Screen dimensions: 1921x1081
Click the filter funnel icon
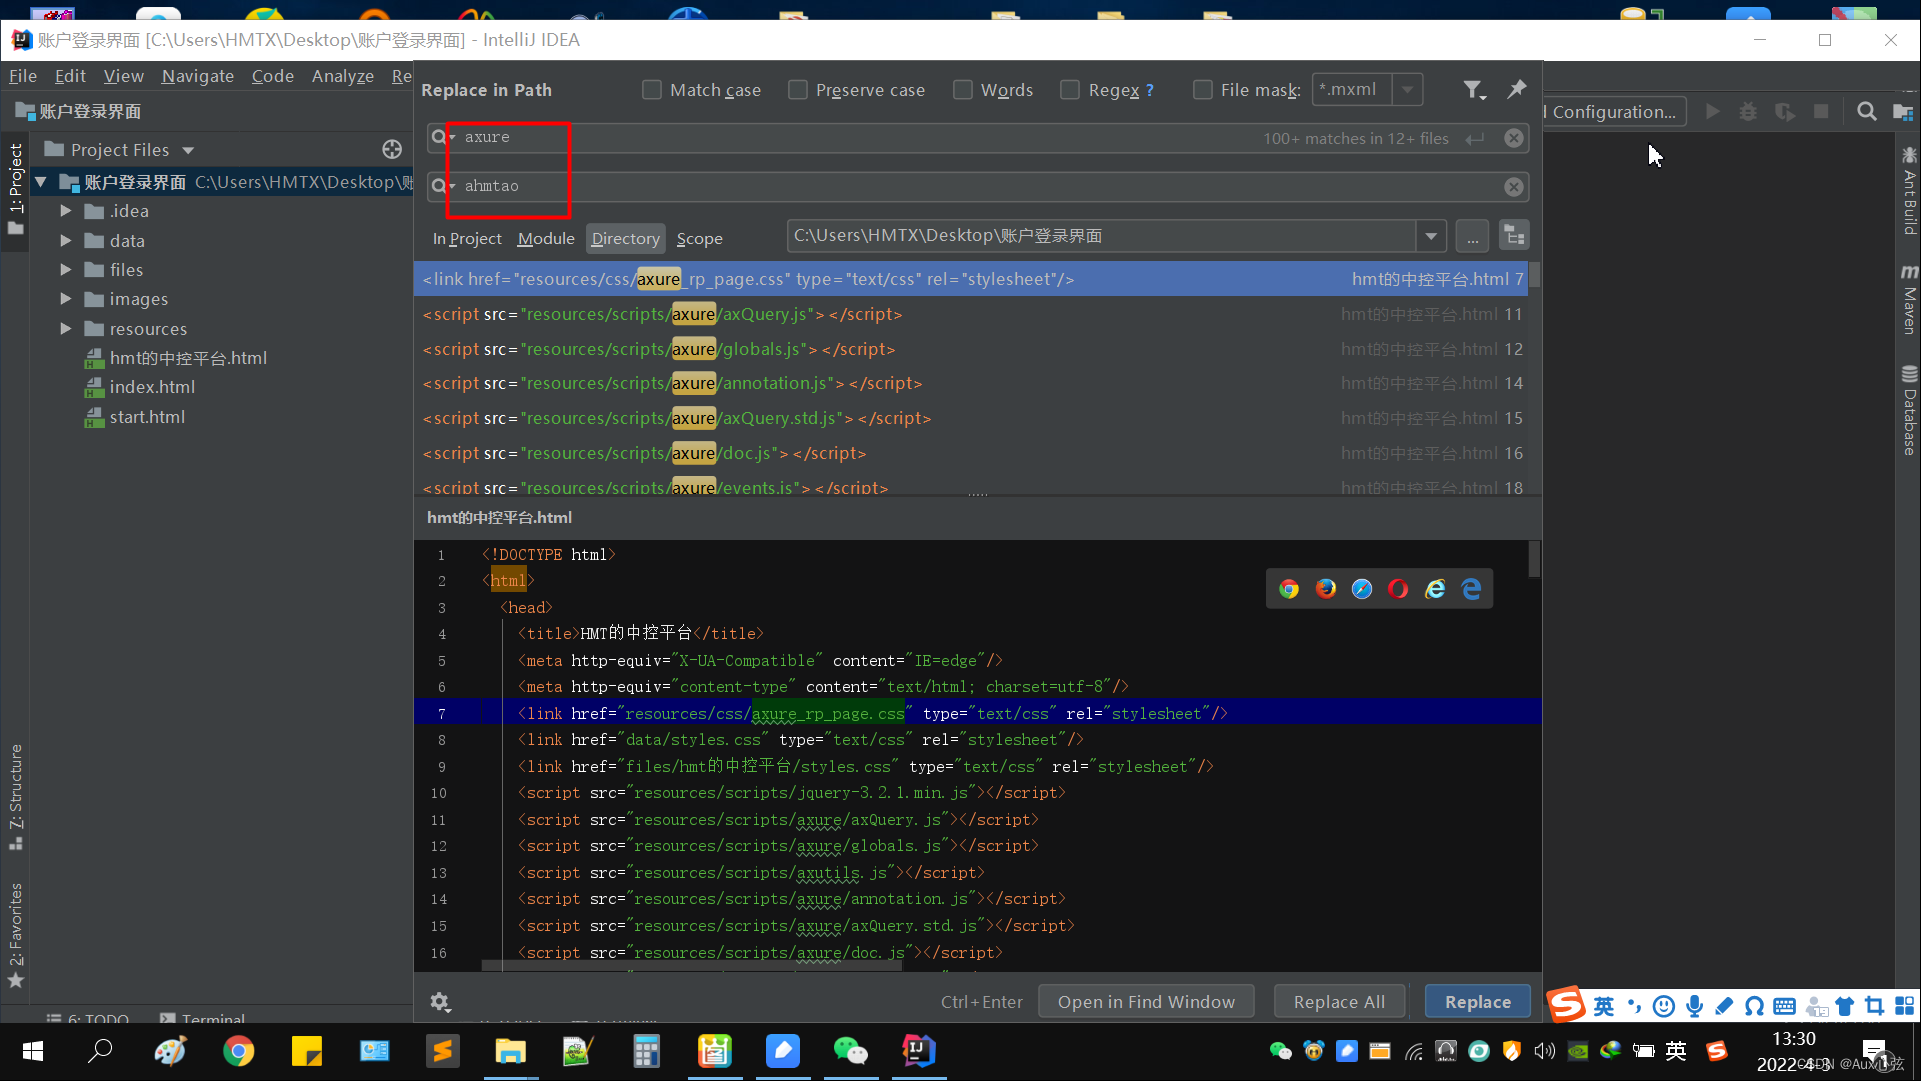1474,90
